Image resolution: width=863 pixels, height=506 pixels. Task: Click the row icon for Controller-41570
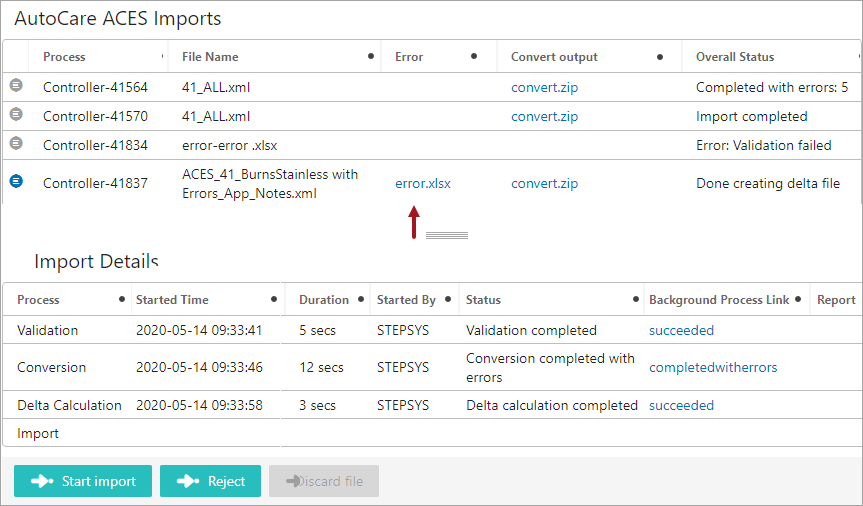click(17, 115)
